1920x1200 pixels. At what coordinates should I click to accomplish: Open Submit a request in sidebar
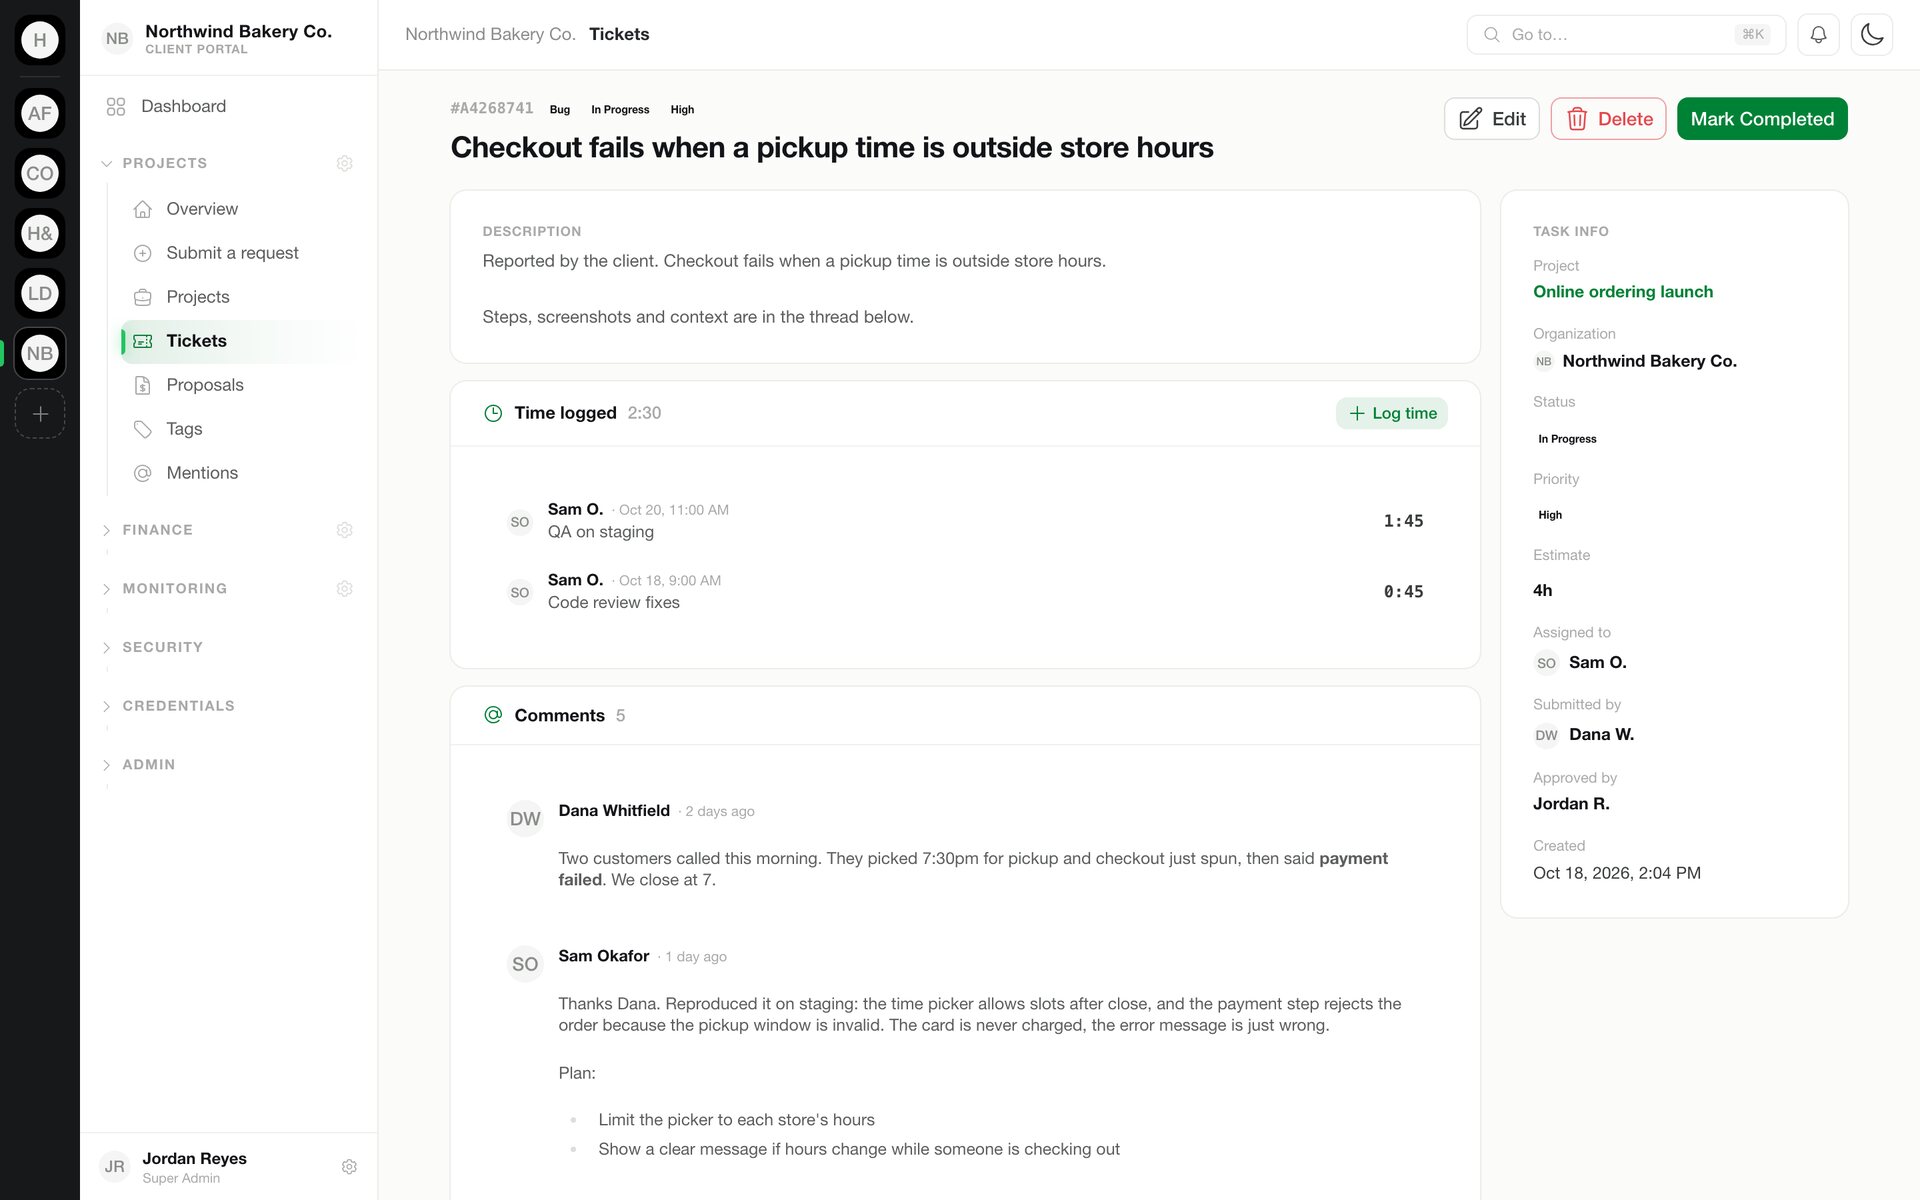click(238, 253)
